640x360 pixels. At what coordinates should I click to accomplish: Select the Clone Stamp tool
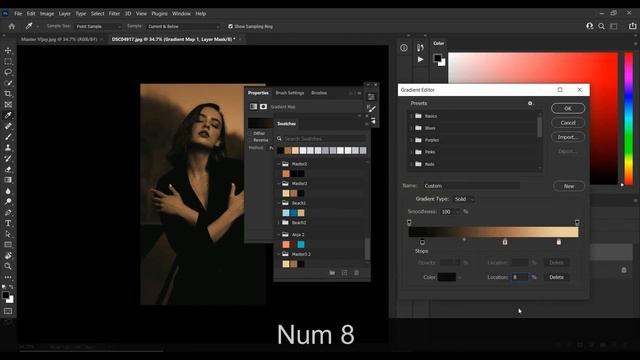pyautogui.click(x=8, y=148)
